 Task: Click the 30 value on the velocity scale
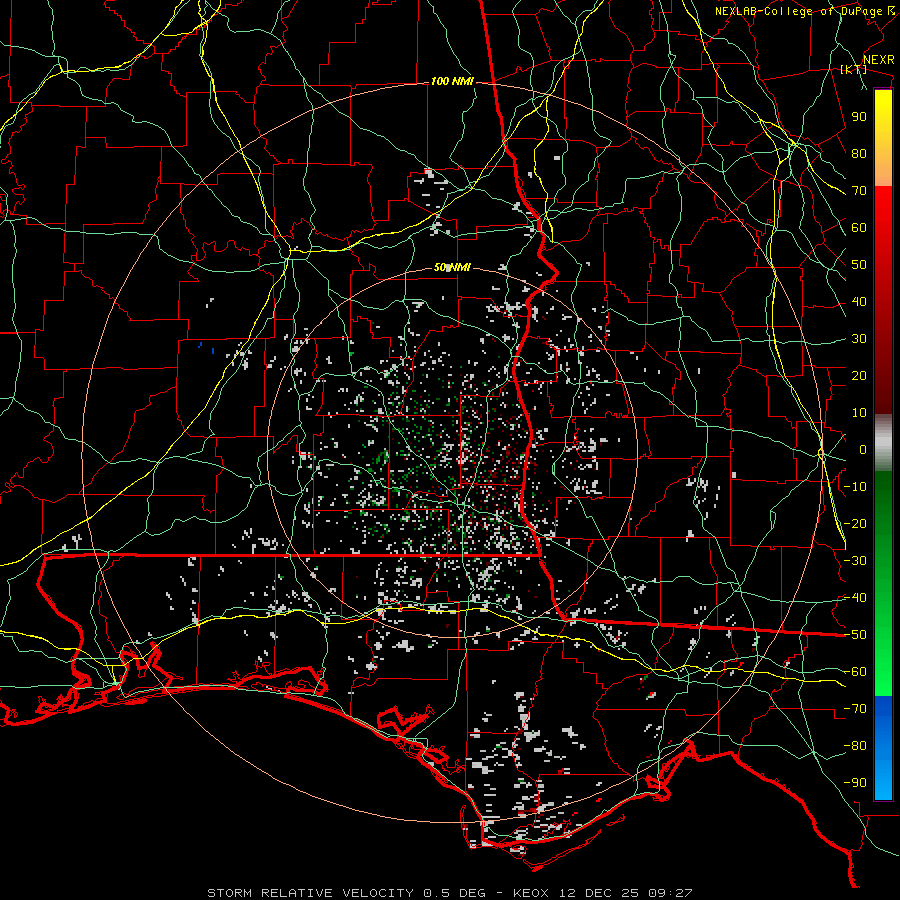pyautogui.click(x=859, y=339)
